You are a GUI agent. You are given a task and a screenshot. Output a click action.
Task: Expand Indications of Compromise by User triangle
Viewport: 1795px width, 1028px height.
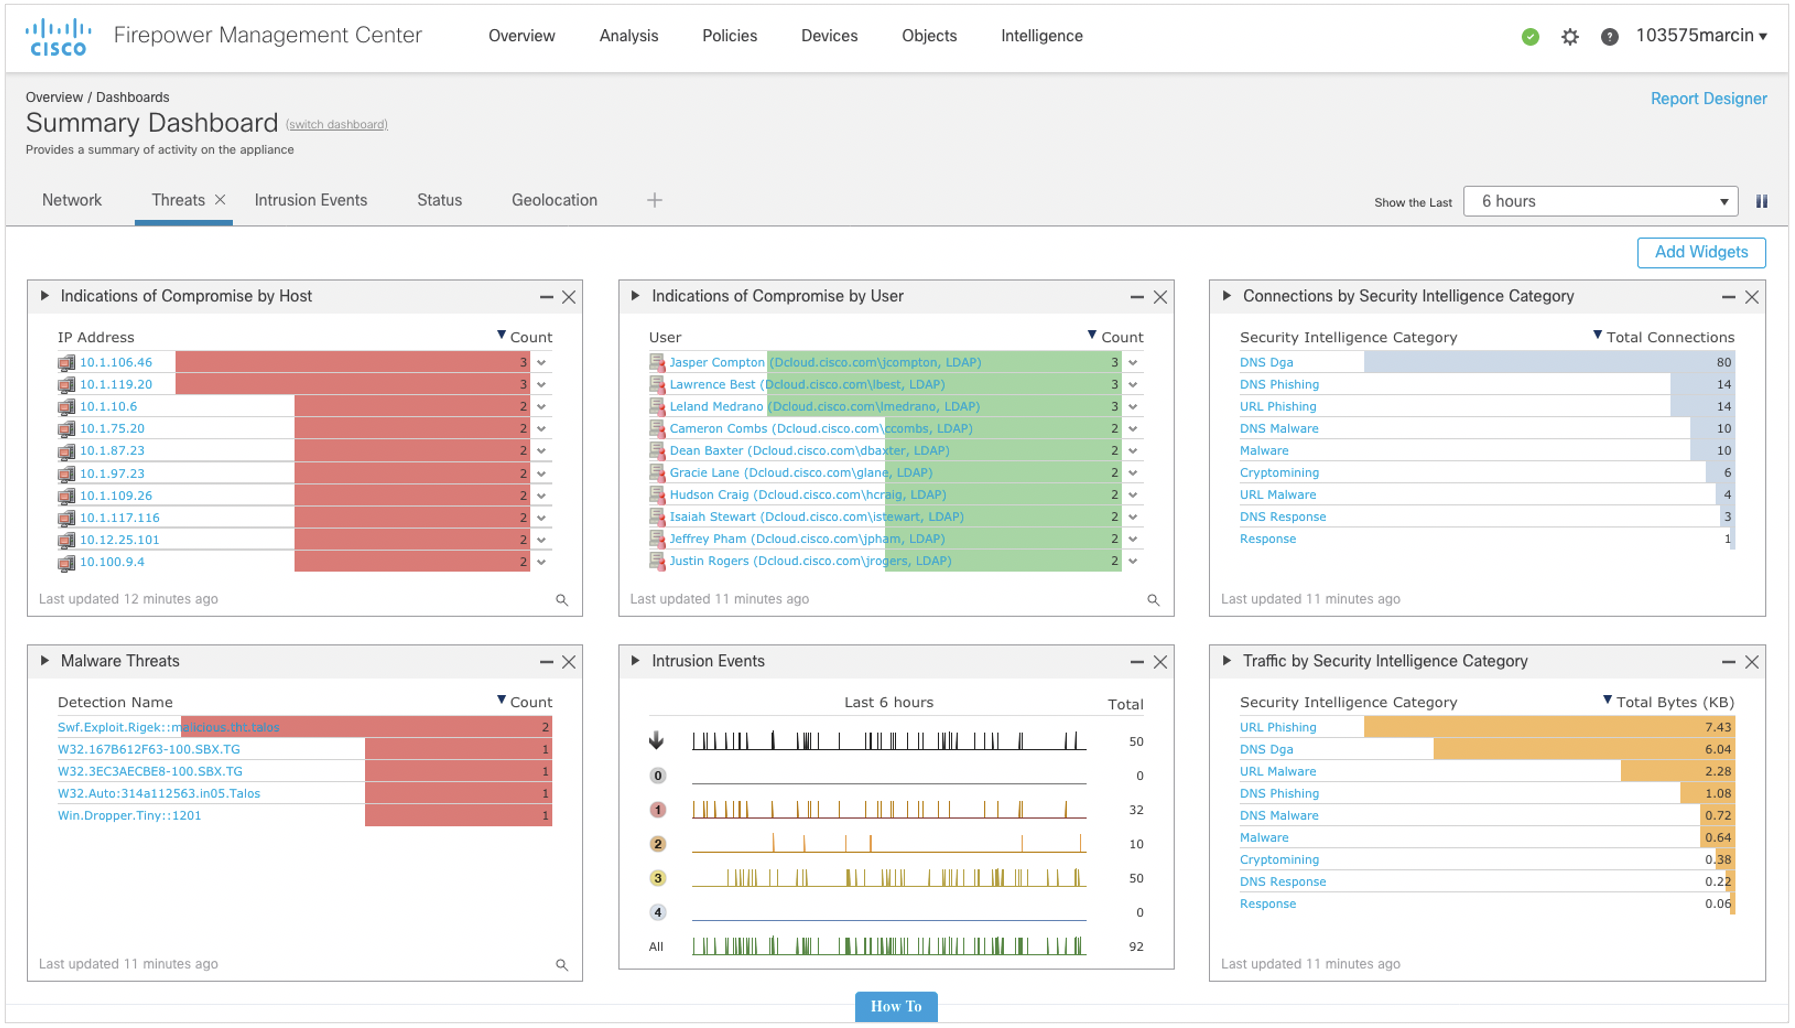pos(636,296)
